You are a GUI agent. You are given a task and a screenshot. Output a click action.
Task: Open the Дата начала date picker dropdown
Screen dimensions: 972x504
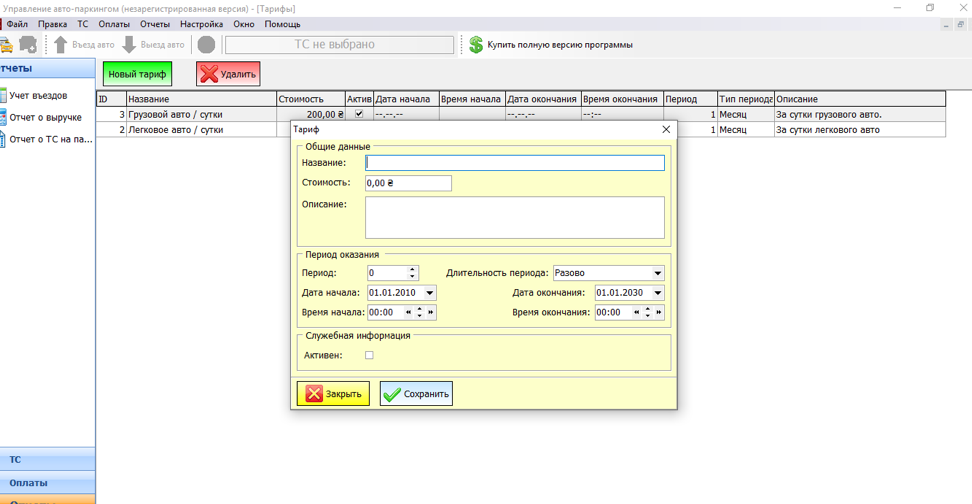point(430,293)
